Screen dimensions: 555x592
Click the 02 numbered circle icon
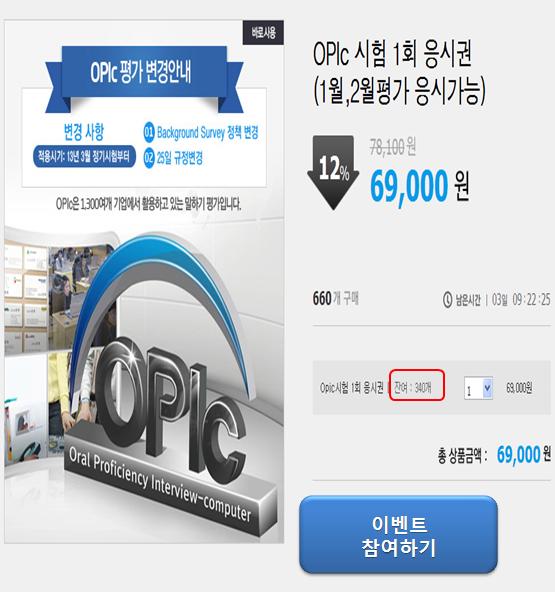(x=149, y=158)
